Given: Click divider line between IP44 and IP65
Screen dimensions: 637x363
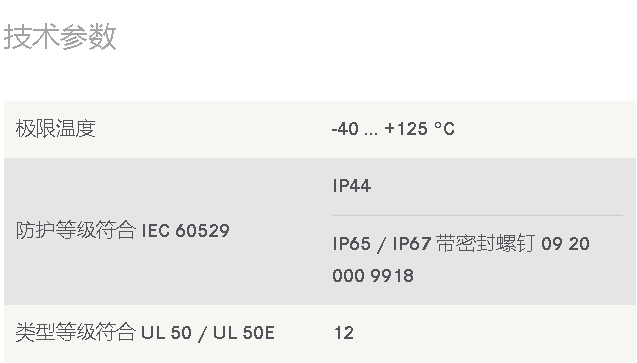Looking at the screenshot, I should 477,215.
